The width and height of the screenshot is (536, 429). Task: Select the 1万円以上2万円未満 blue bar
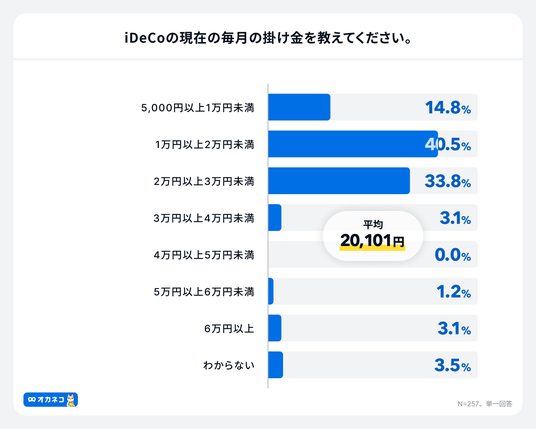tap(353, 144)
